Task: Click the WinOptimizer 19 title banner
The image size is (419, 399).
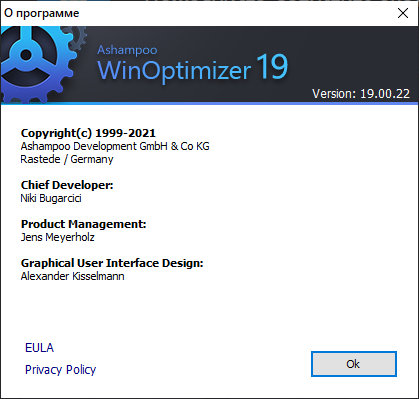Action: pyautogui.click(x=193, y=69)
